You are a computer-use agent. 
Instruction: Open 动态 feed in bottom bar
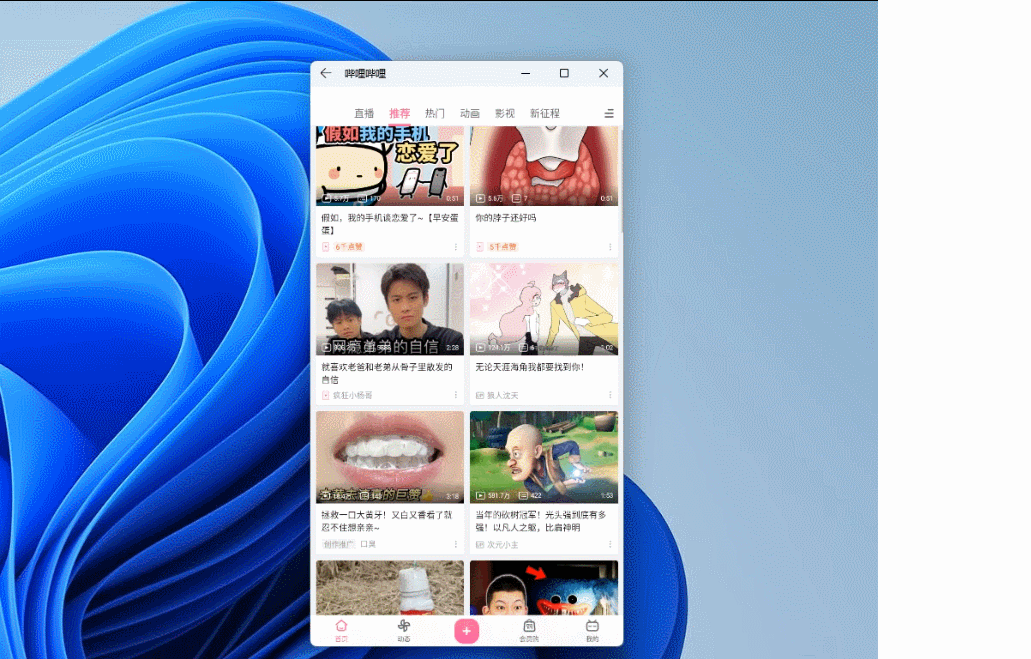pos(404,630)
